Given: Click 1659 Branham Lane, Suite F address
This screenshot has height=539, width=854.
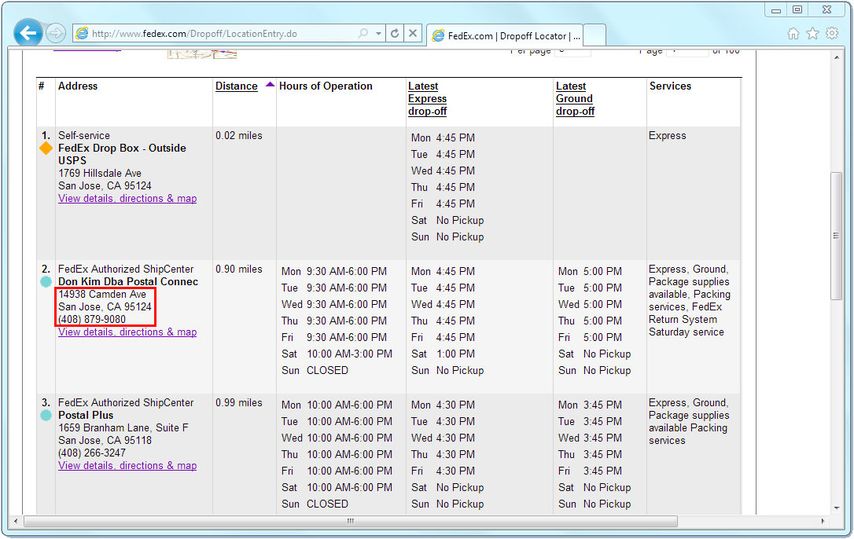Looking at the screenshot, I should 124,427.
